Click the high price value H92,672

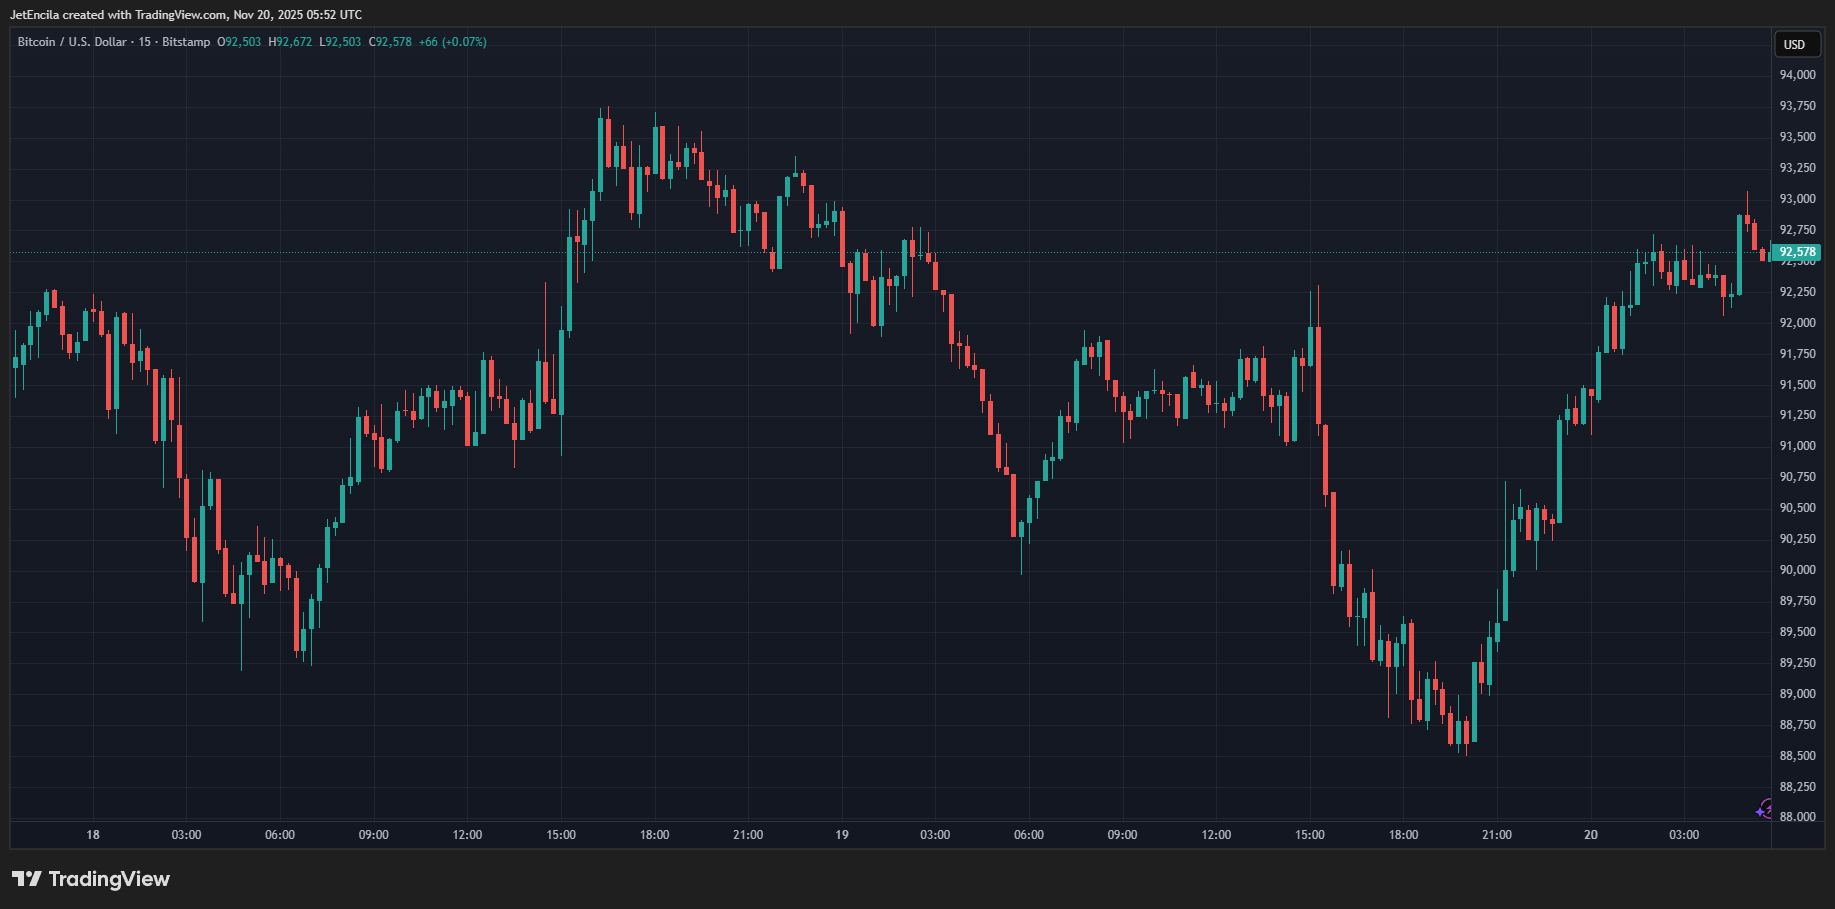point(290,42)
